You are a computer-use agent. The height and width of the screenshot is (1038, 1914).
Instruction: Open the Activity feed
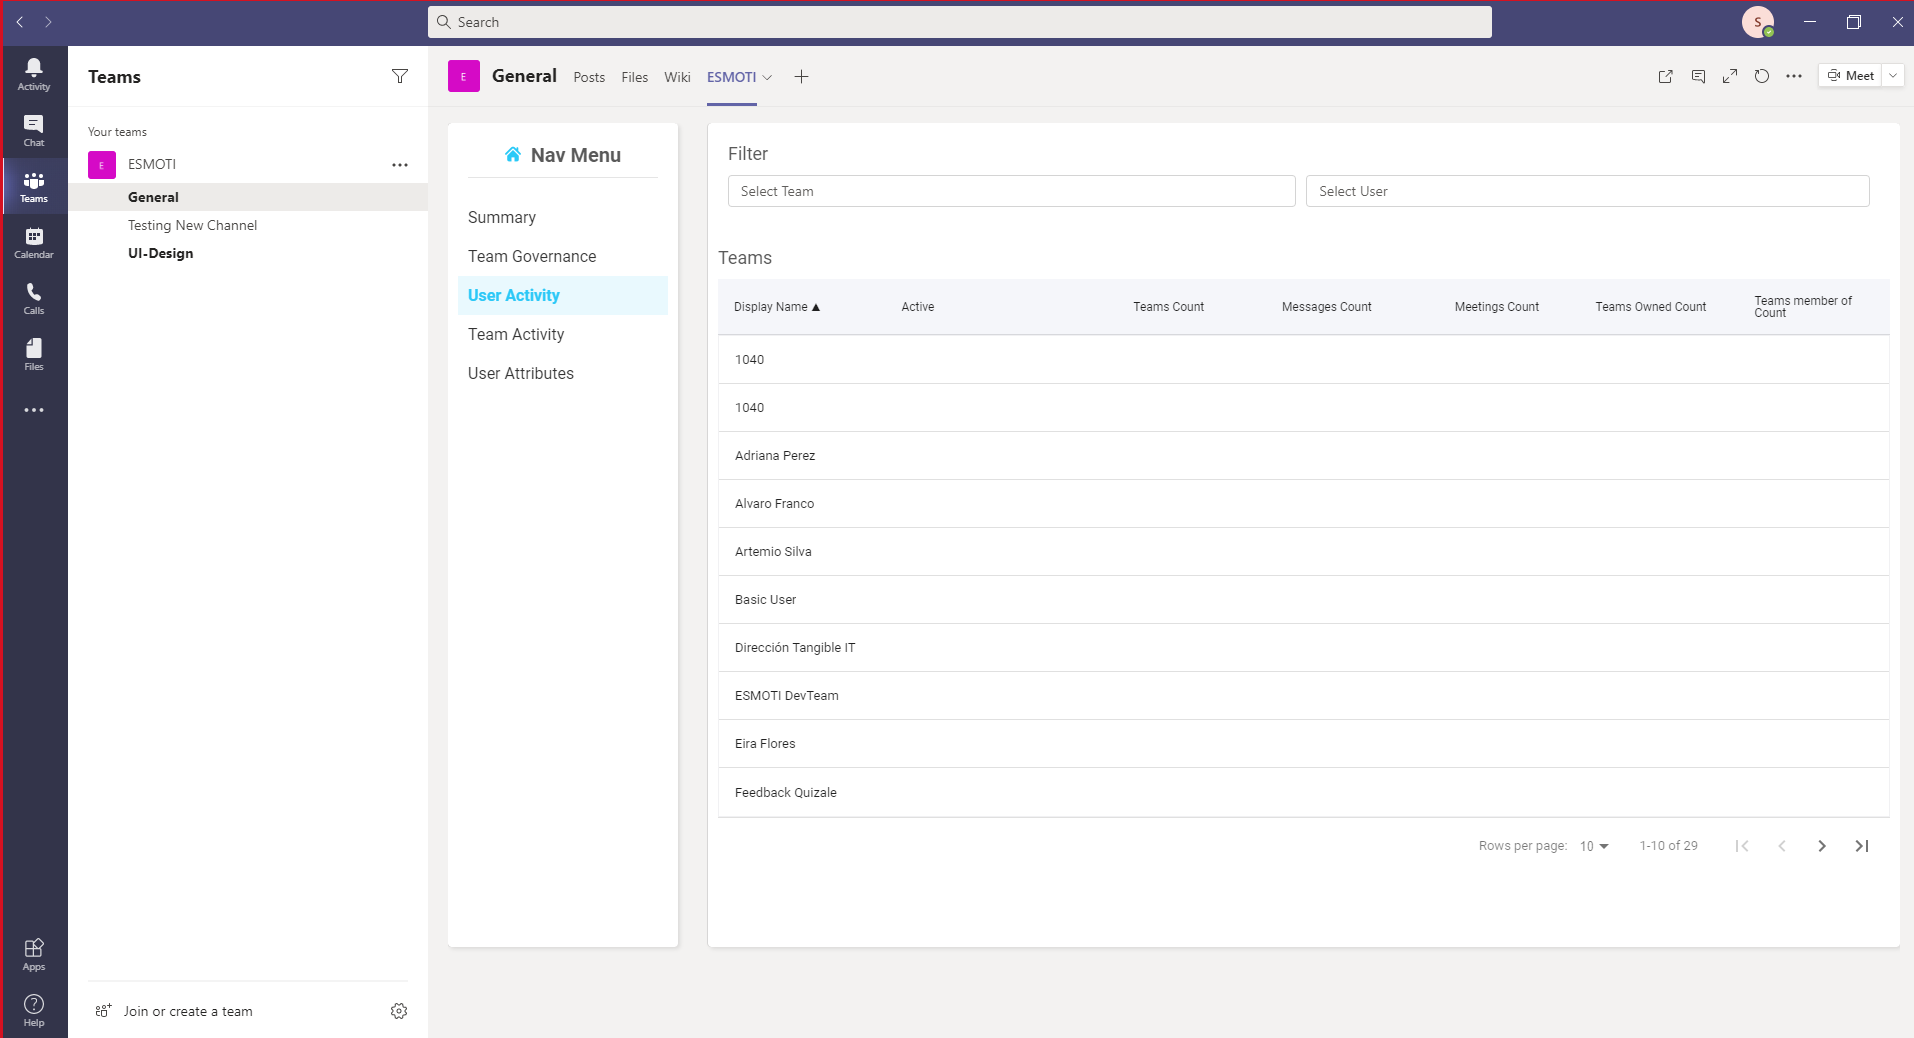(x=34, y=74)
